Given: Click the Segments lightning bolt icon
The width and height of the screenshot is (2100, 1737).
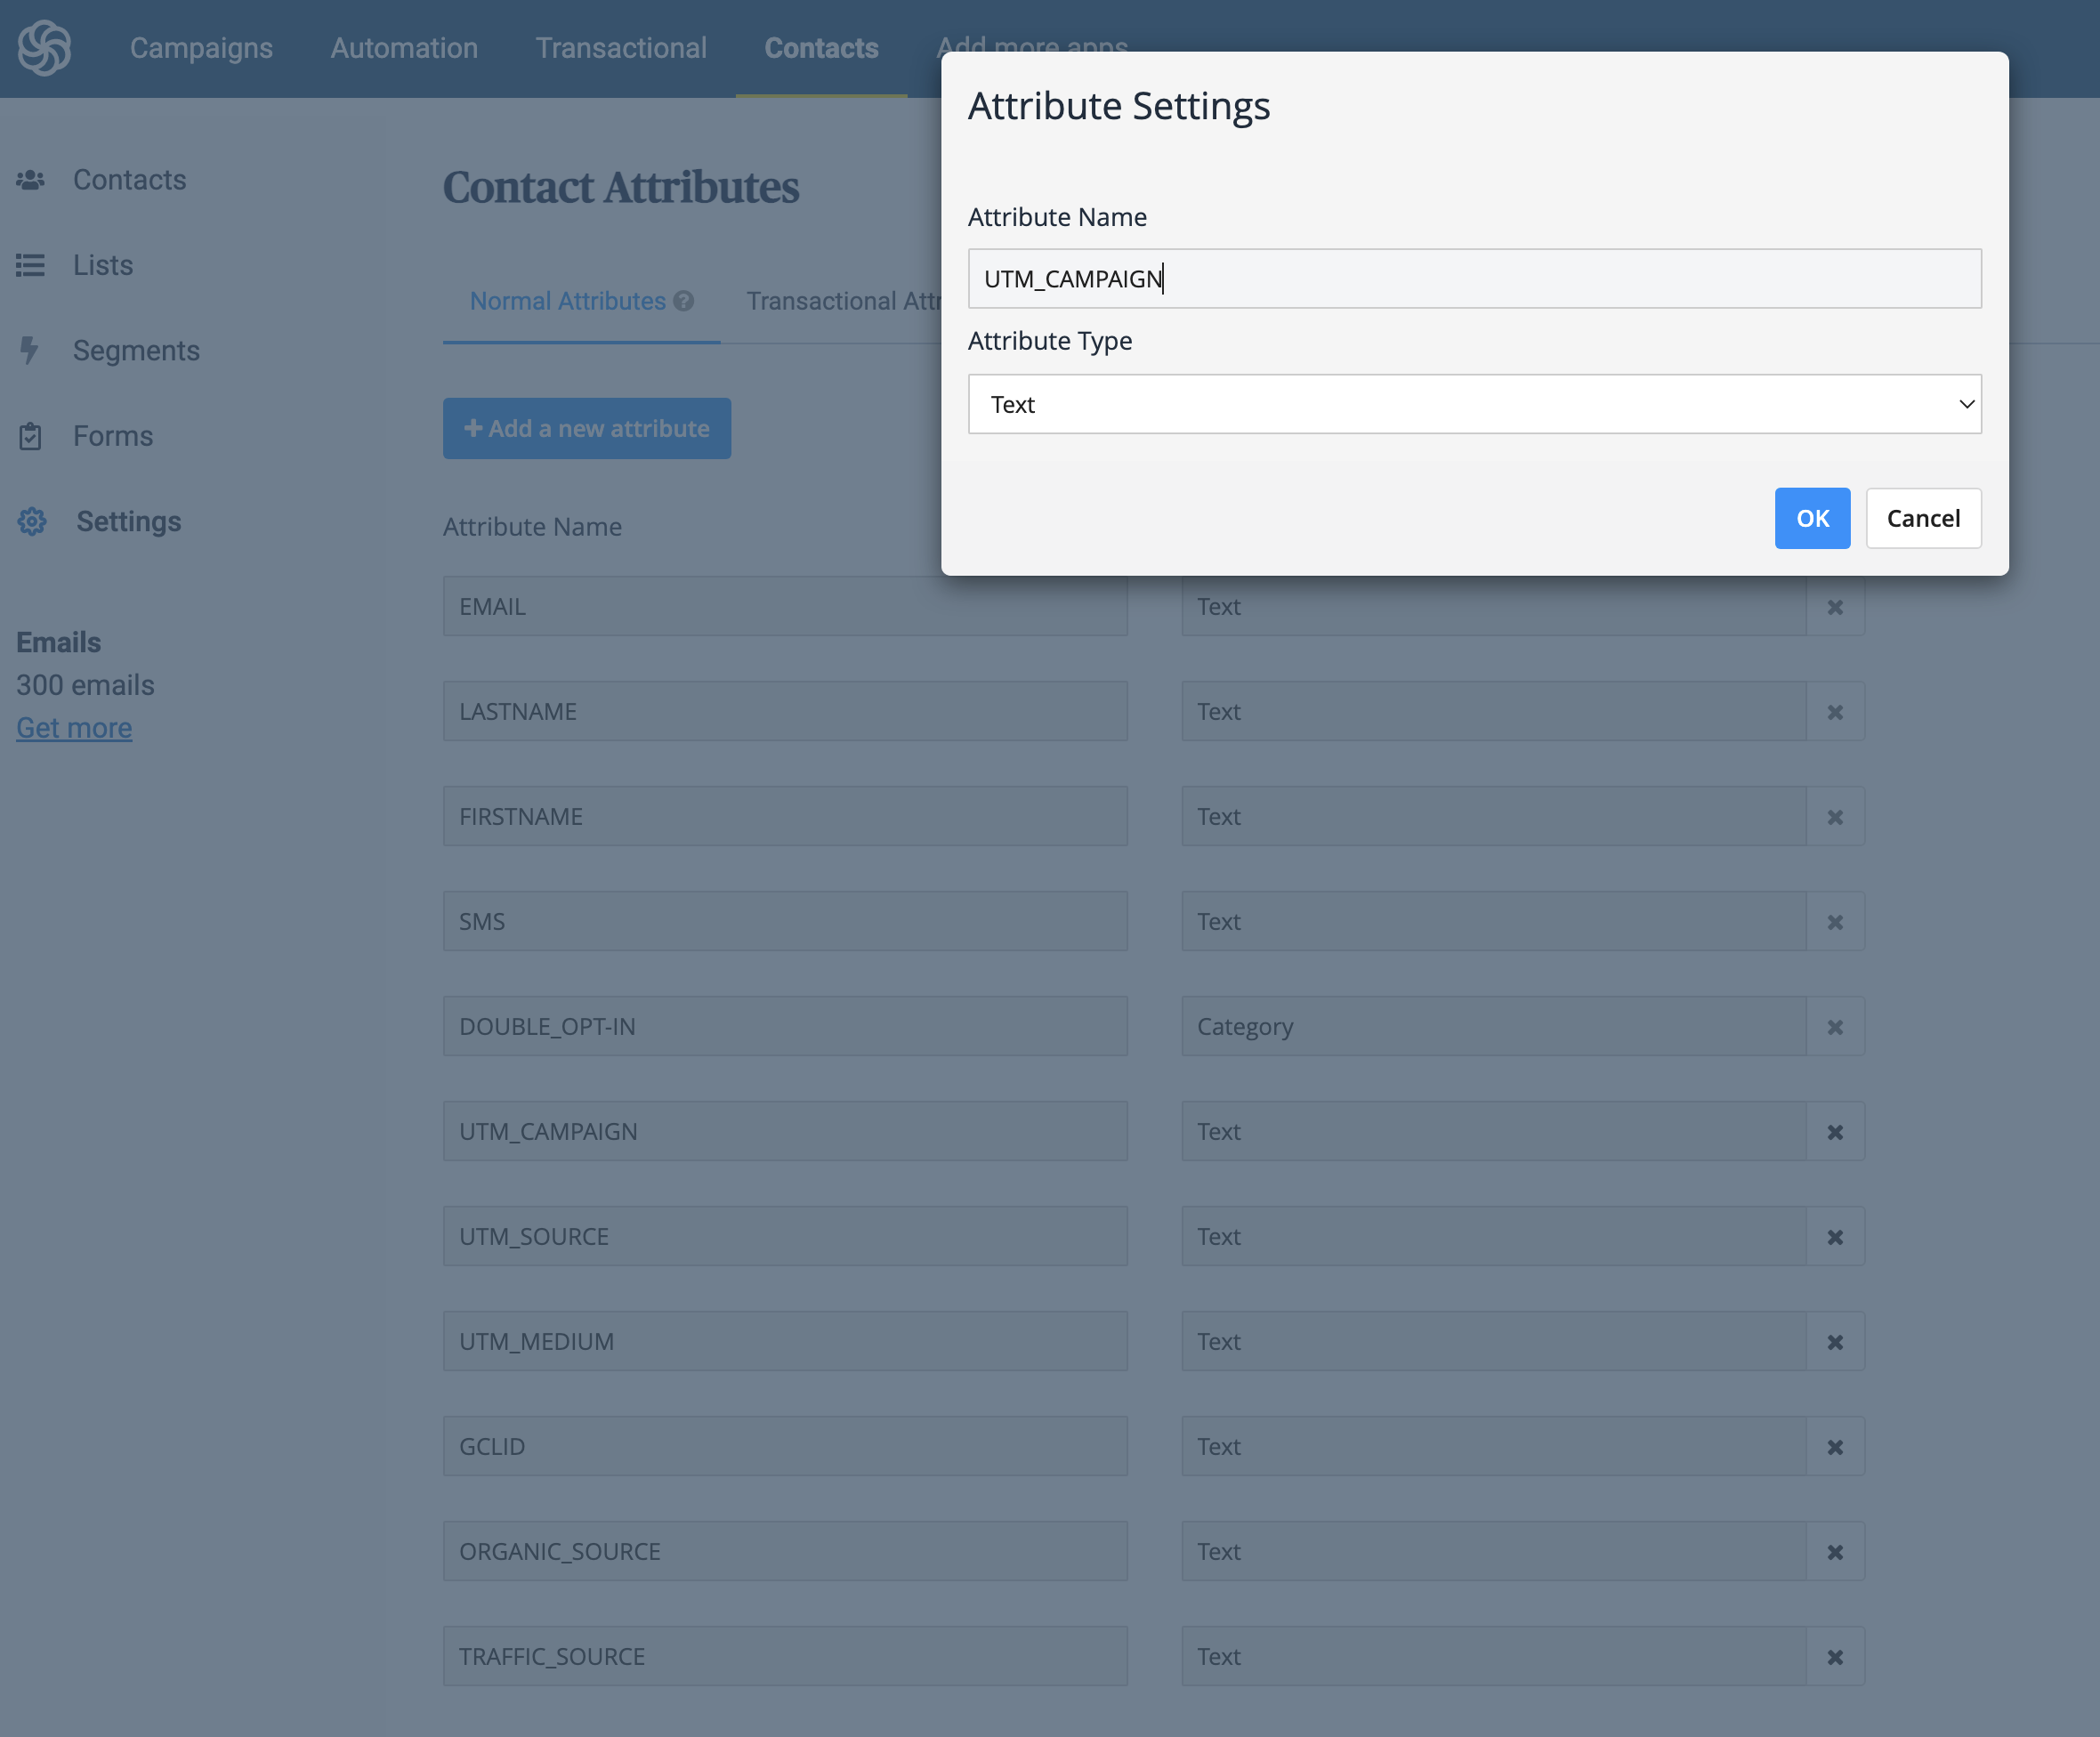Looking at the screenshot, I should tap(29, 350).
